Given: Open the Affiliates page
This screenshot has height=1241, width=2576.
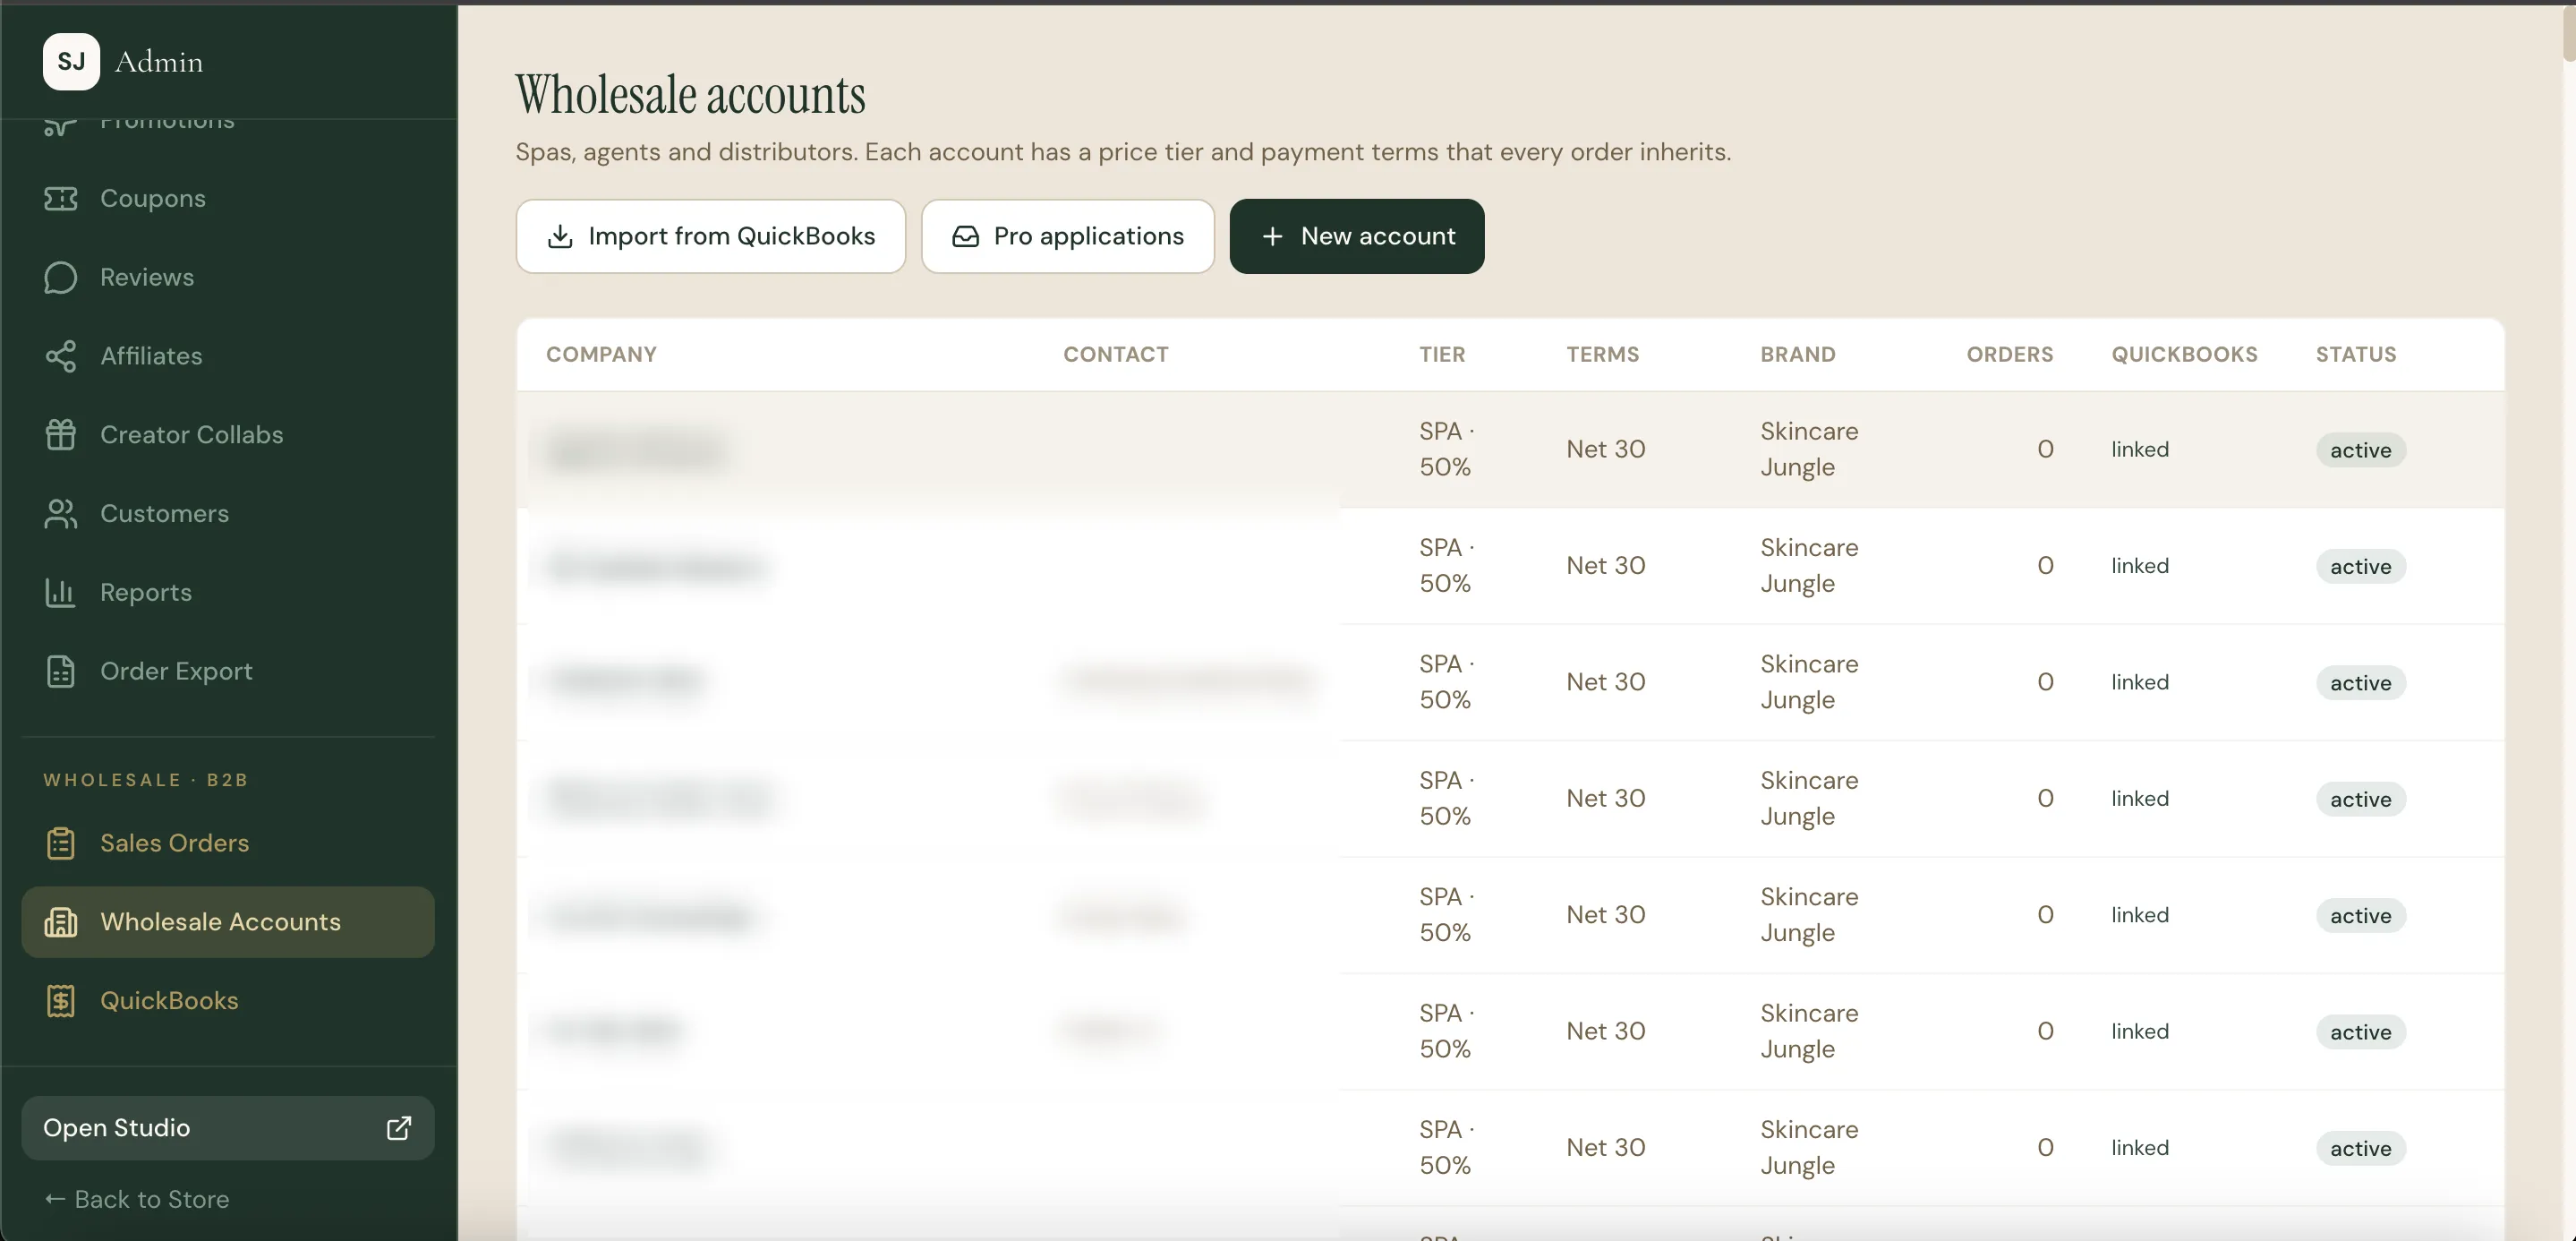Looking at the screenshot, I should pos(228,356).
